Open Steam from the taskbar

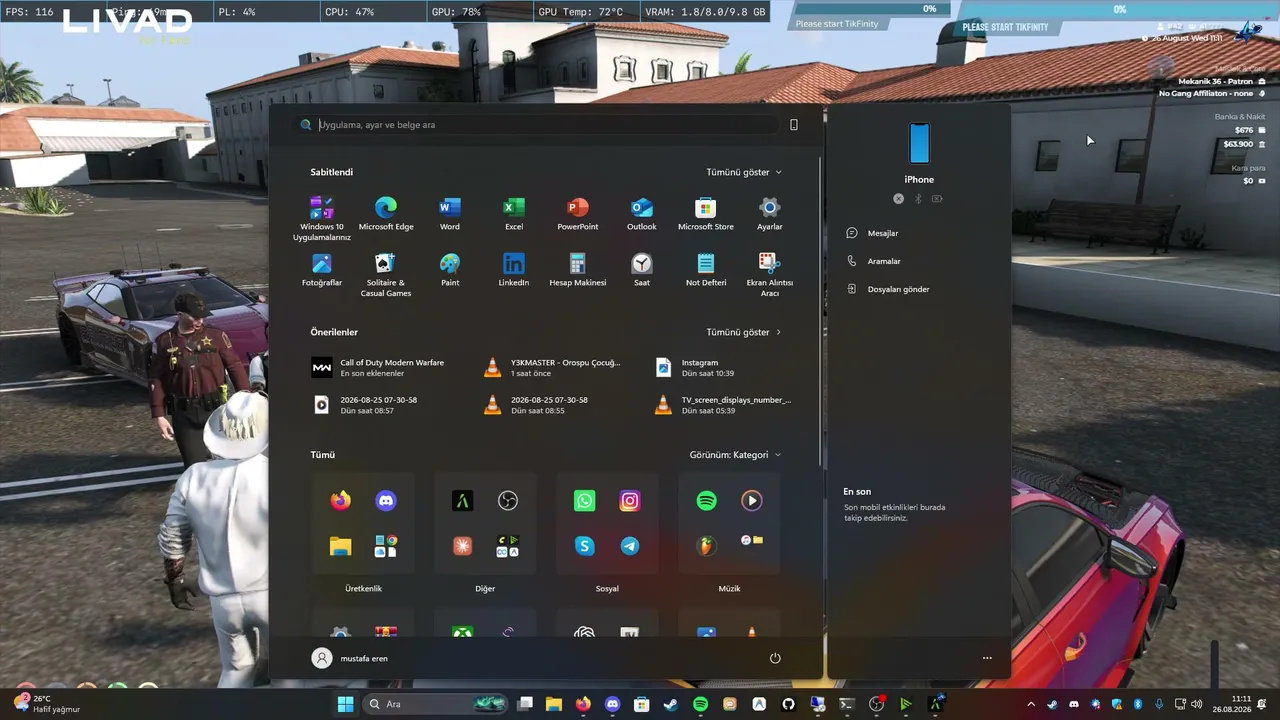click(670, 704)
